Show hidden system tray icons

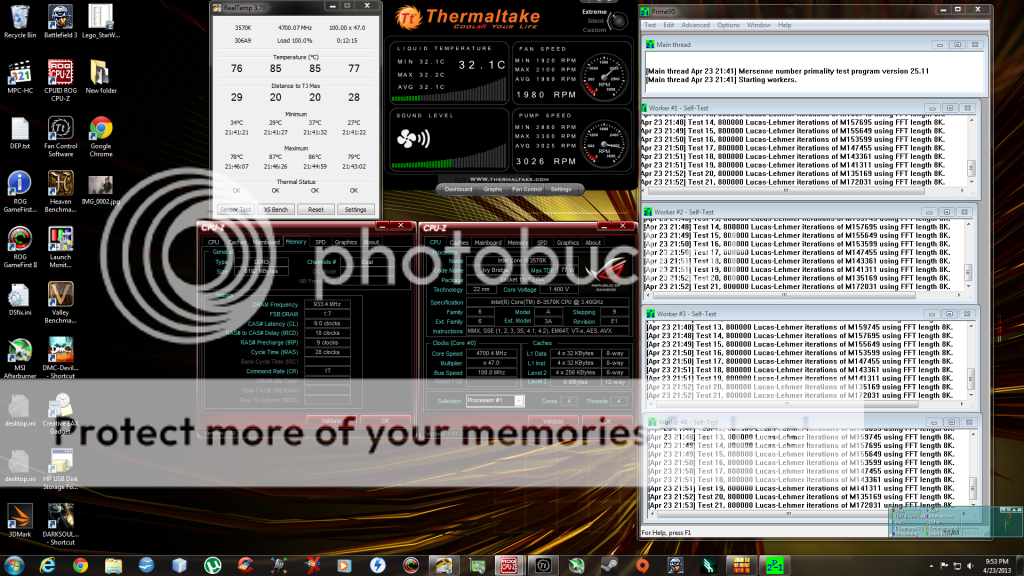click(x=931, y=566)
